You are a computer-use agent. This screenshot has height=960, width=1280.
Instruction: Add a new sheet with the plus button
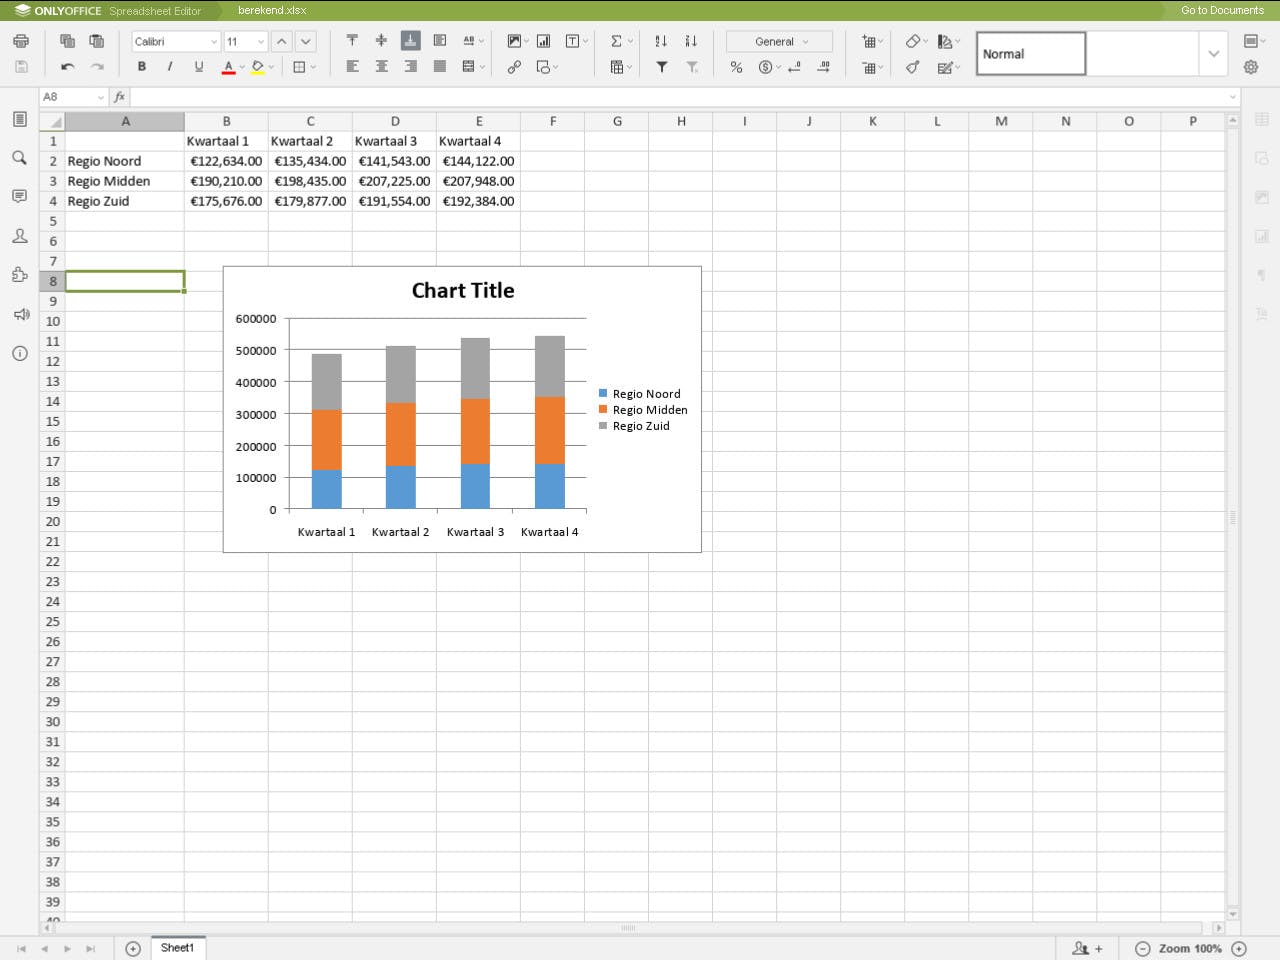click(132, 948)
